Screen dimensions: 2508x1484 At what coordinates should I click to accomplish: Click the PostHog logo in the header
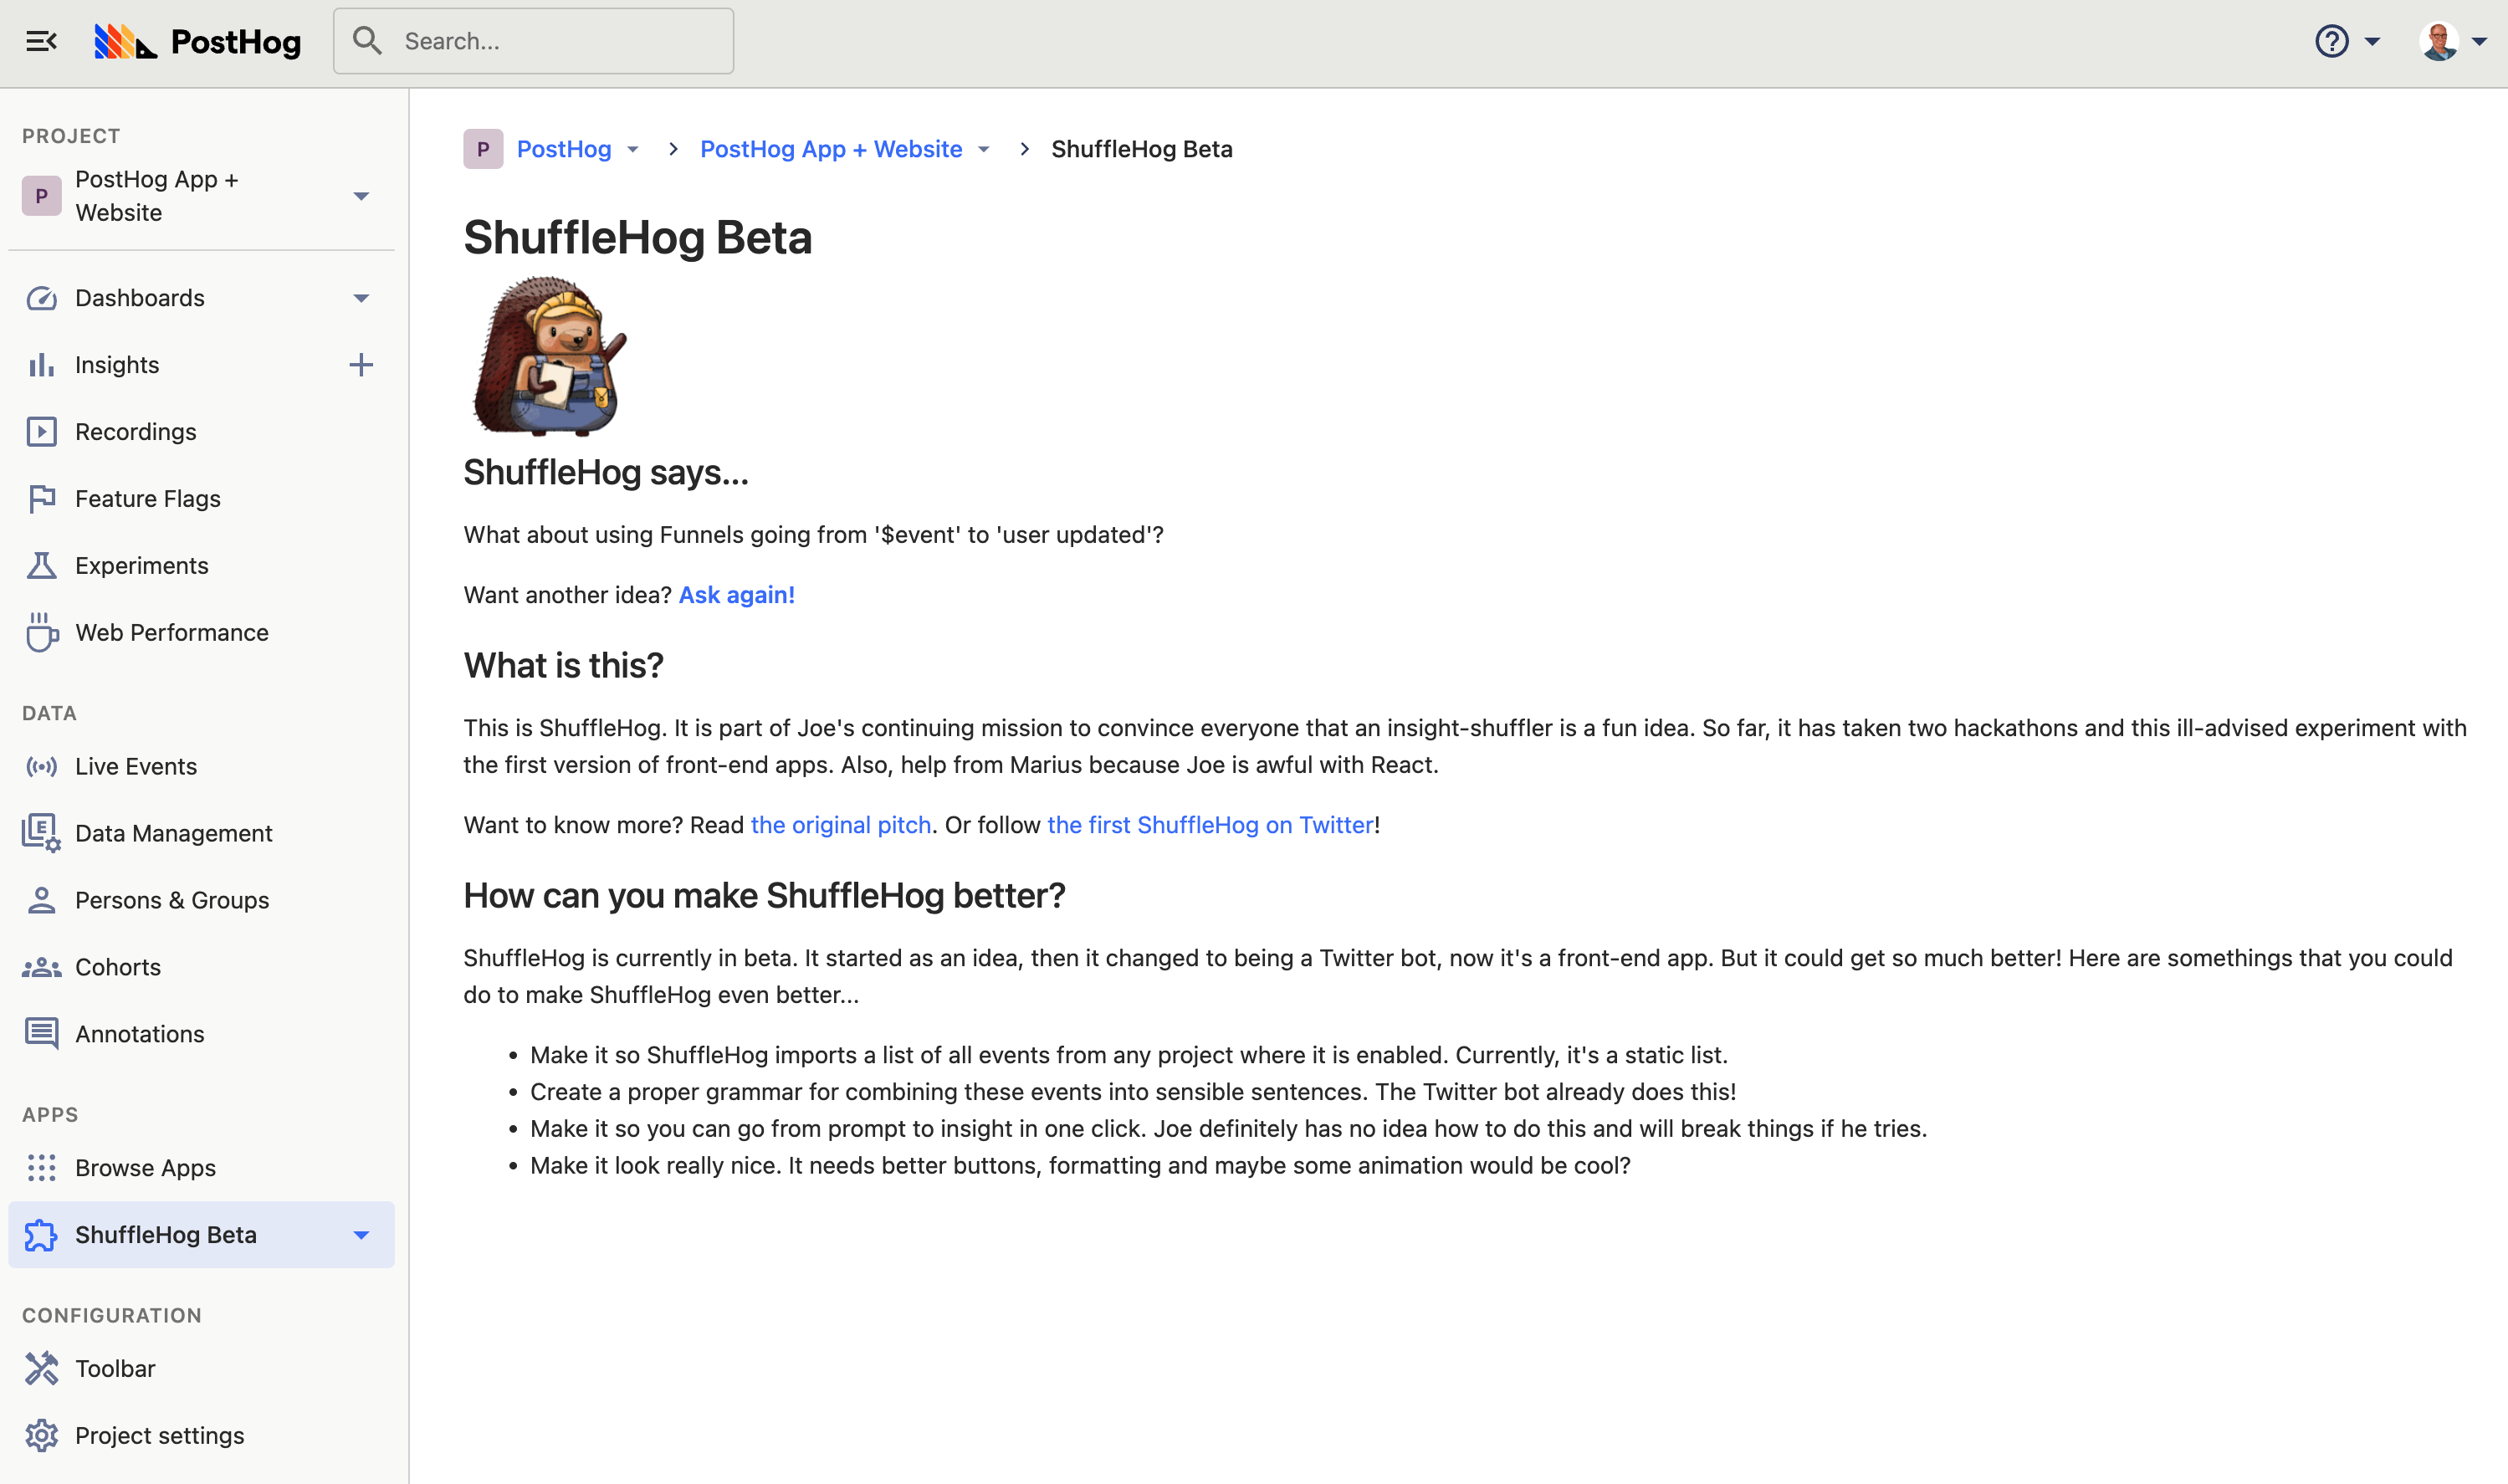click(x=198, y=41)
